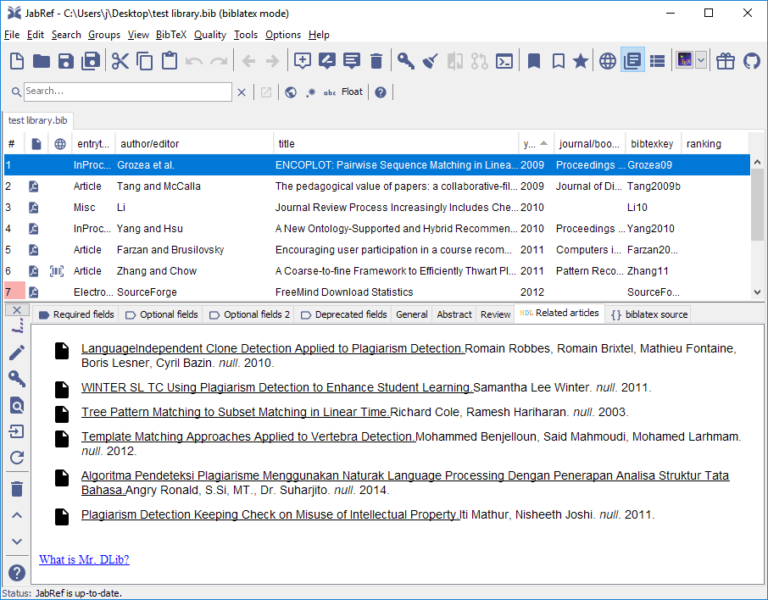Sort by the year column header
The width and height of the screenshot is (768, 600).
point(535,144)
